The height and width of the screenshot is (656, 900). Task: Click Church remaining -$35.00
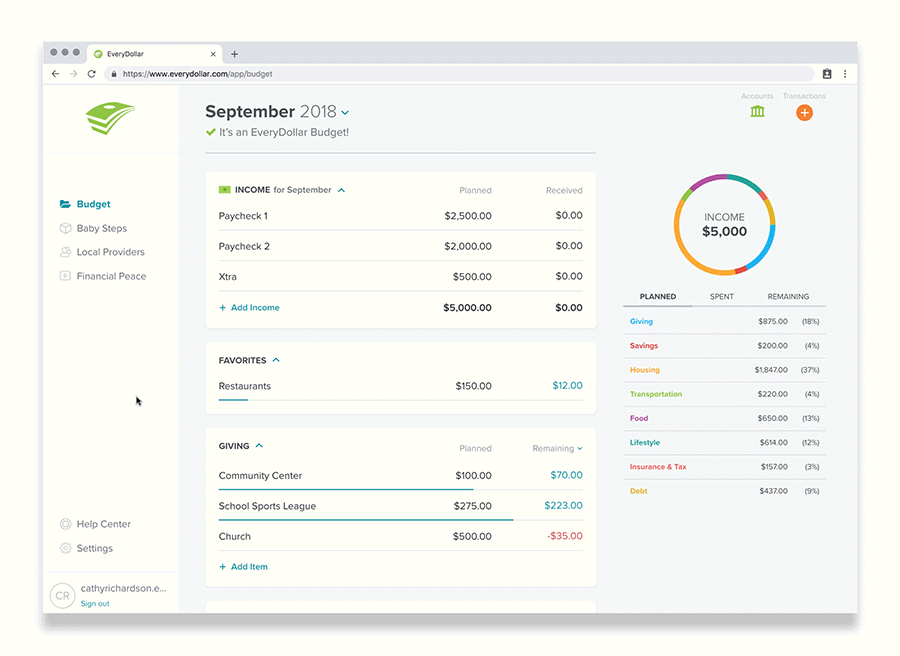tap(564, 536)
